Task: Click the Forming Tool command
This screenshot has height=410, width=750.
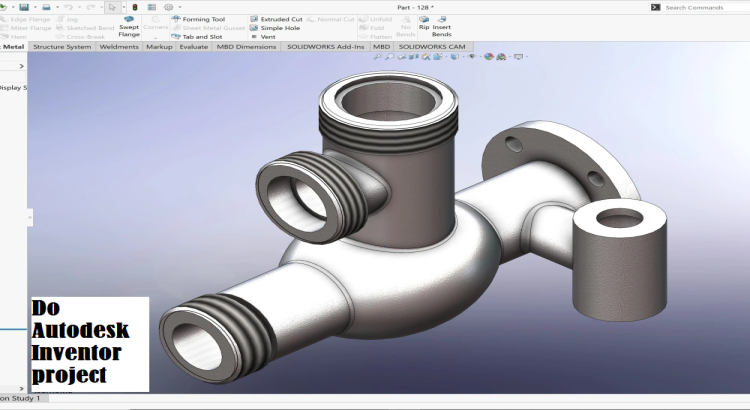Action: (x=198, y=19)
